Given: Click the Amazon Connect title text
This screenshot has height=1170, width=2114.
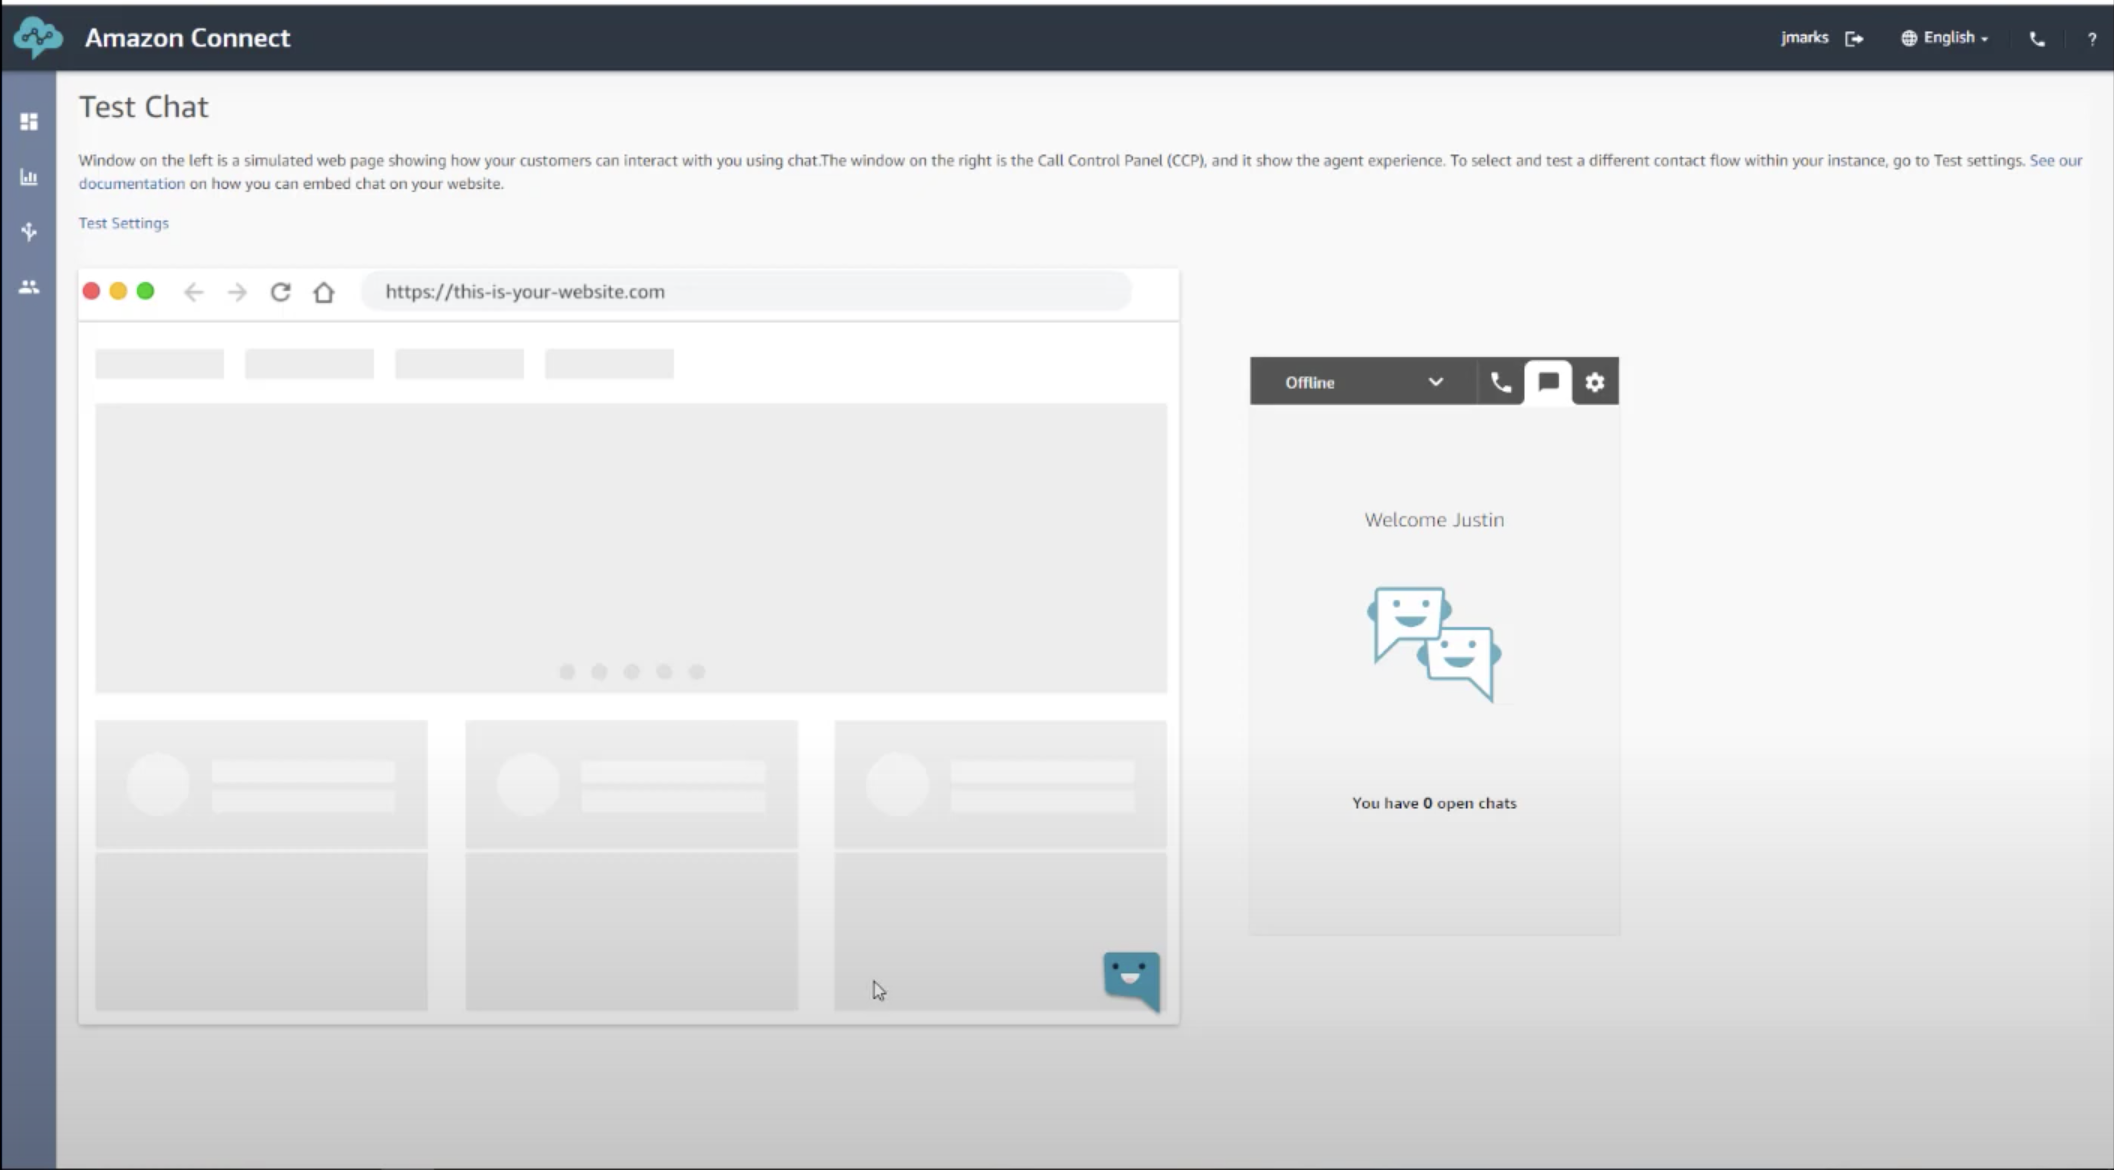Looking at the screenshot, I should click(188, 38).
